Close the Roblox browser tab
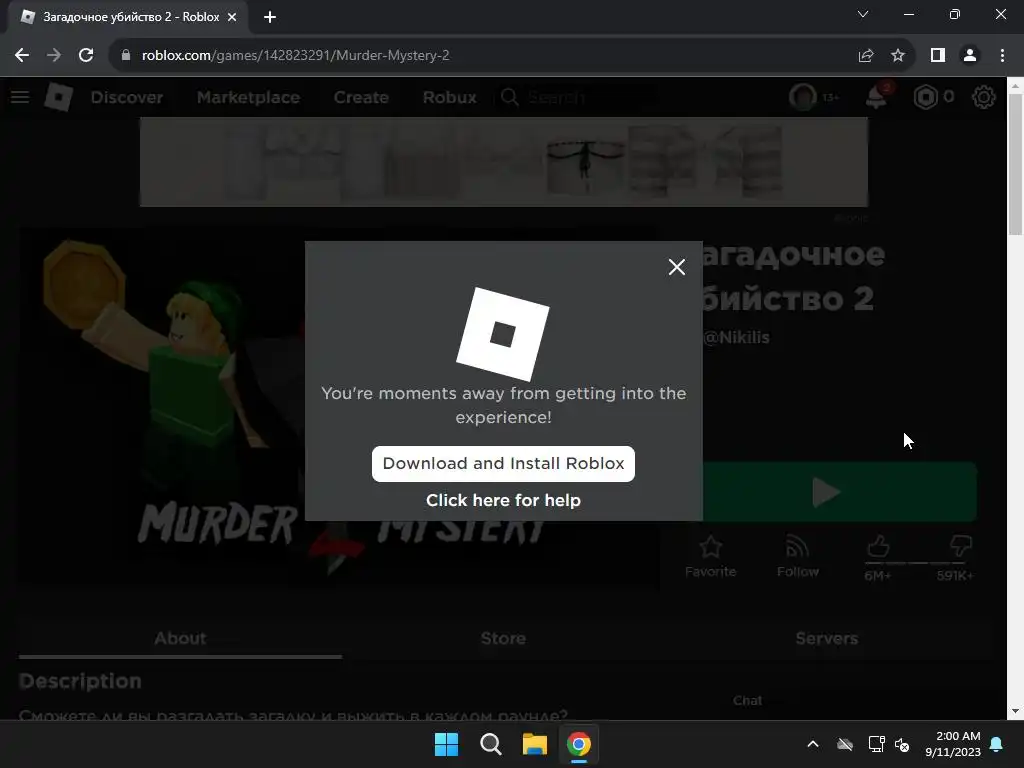1024x768 pixels. click(x=232, y=17)
